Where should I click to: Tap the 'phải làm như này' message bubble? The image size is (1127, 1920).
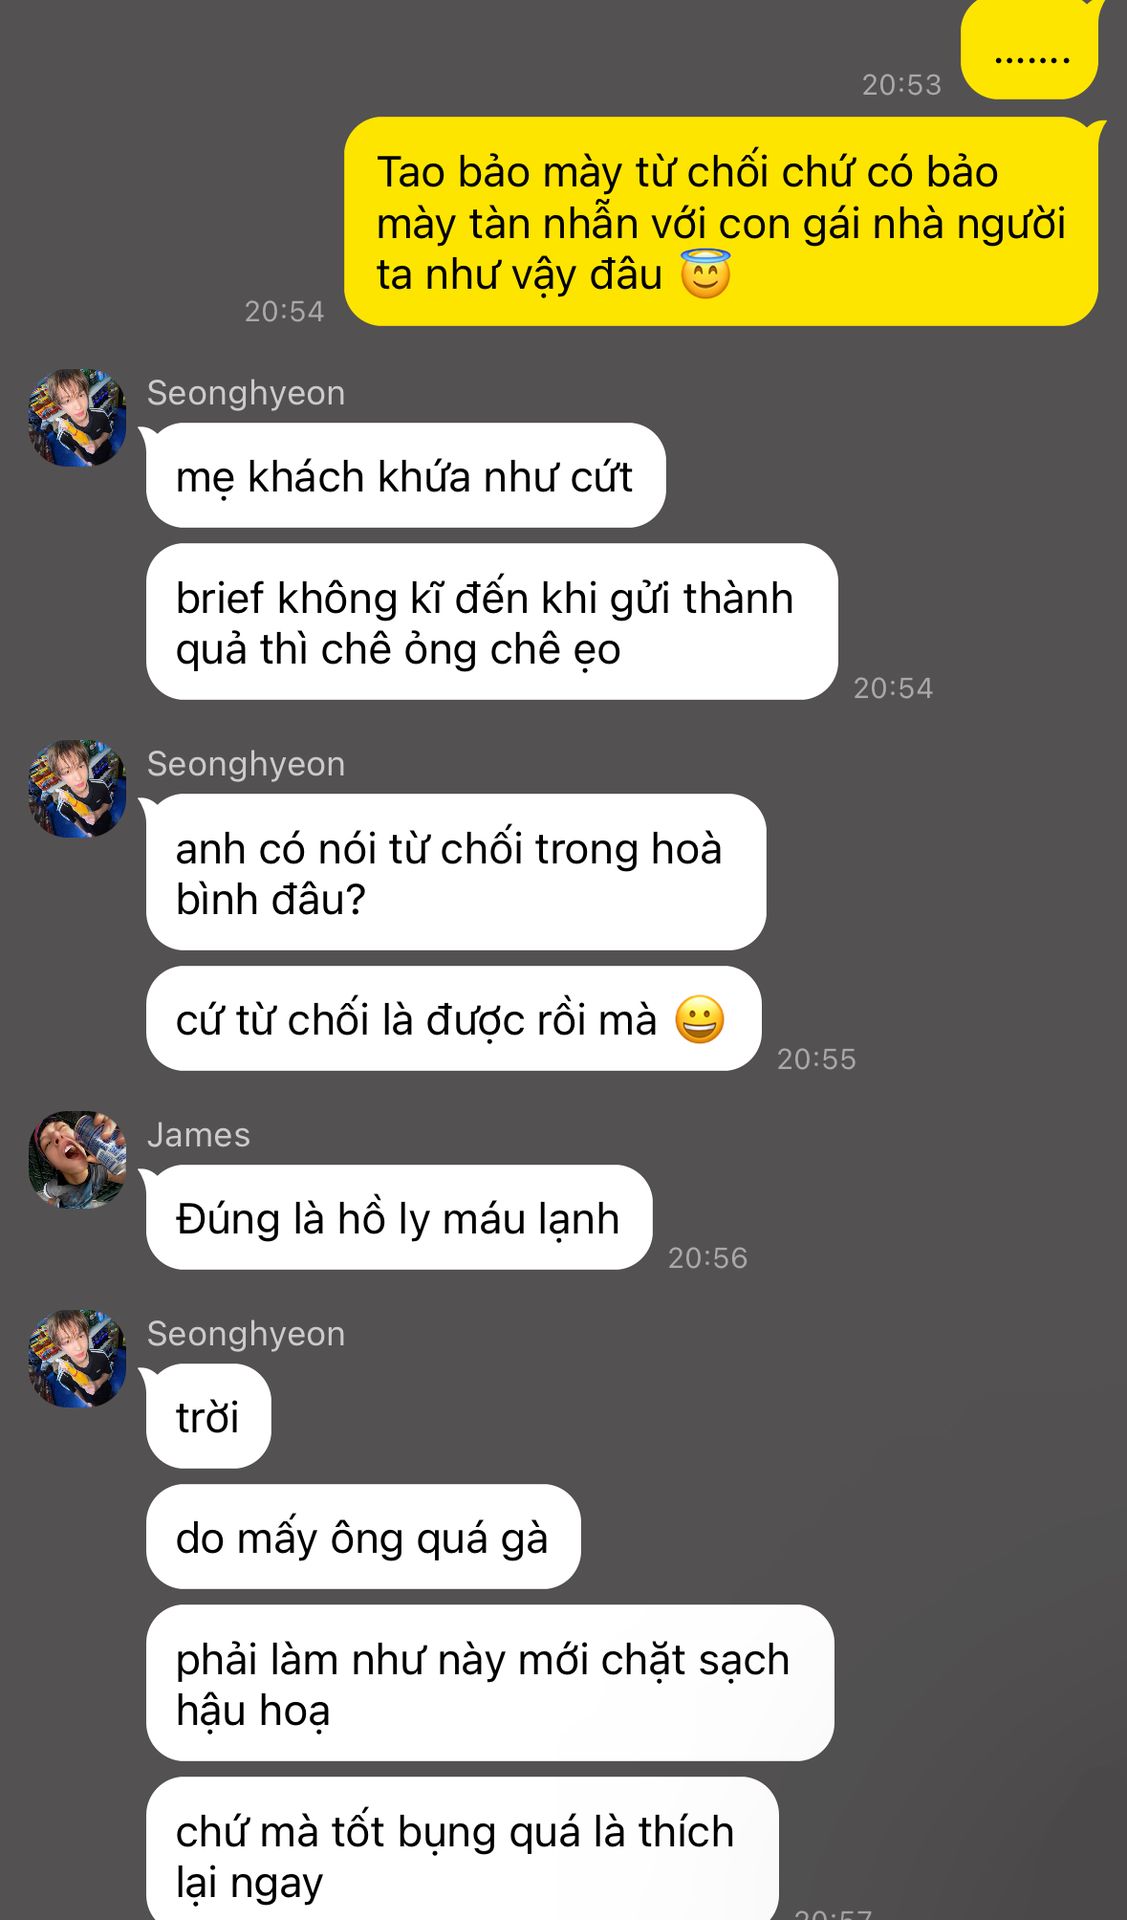[490, 1683]
